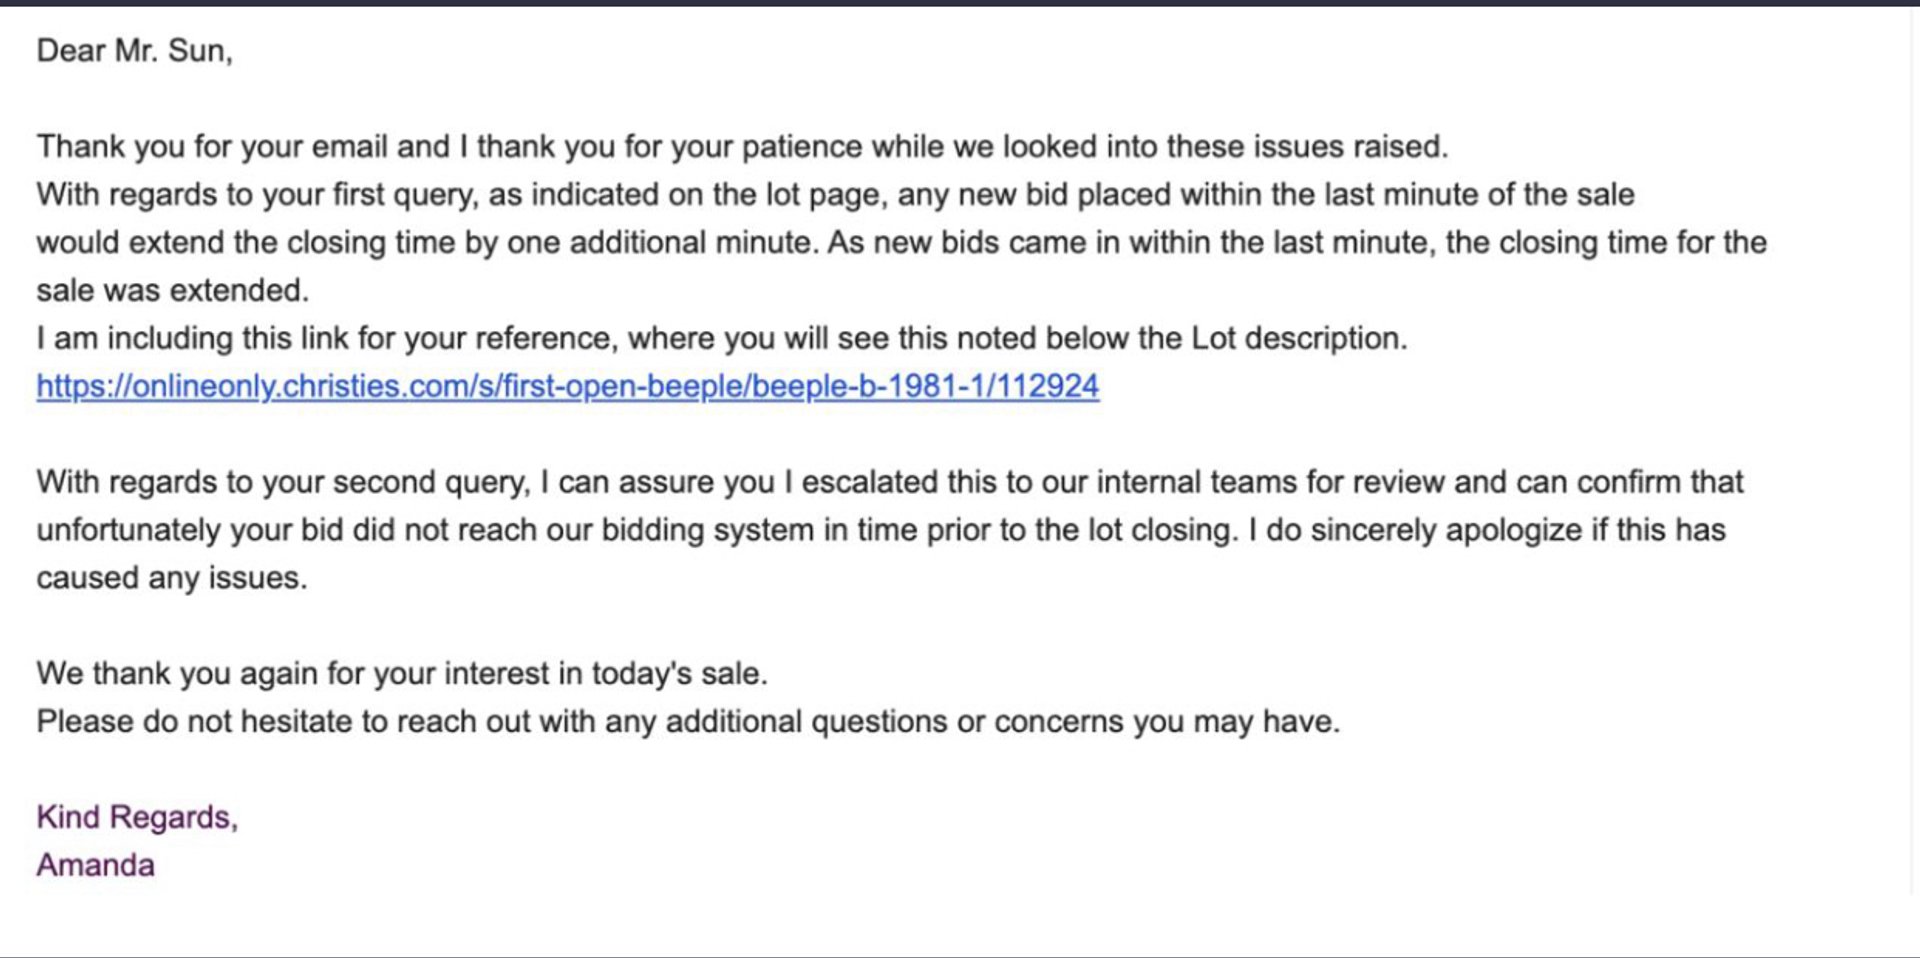The image size is (1920, 958).
Task: Click the "caused any issues." line
Action: coord(172,578)
